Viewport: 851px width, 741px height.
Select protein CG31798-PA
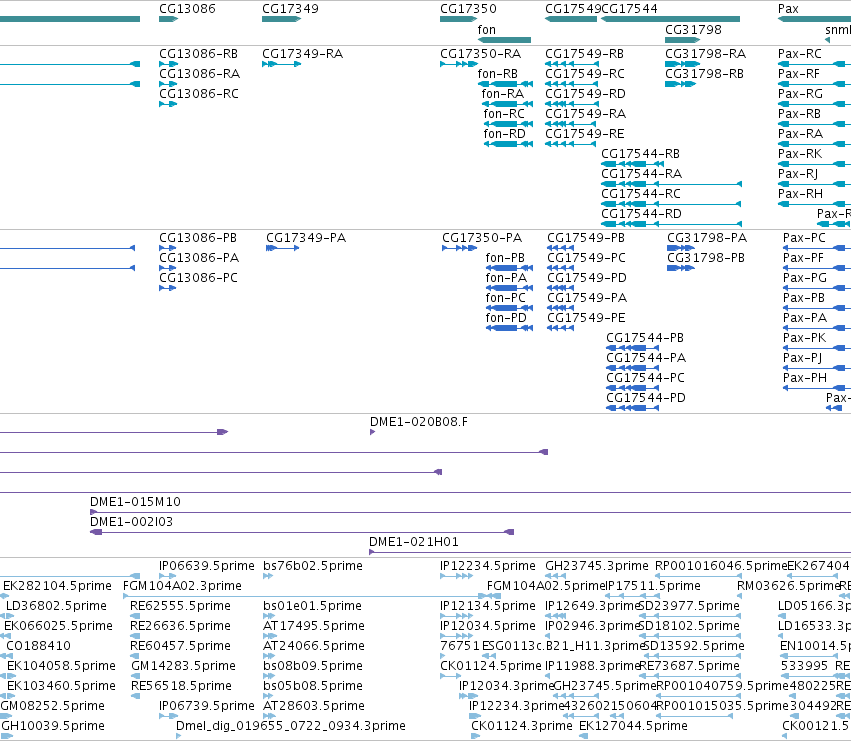[707, 238]
